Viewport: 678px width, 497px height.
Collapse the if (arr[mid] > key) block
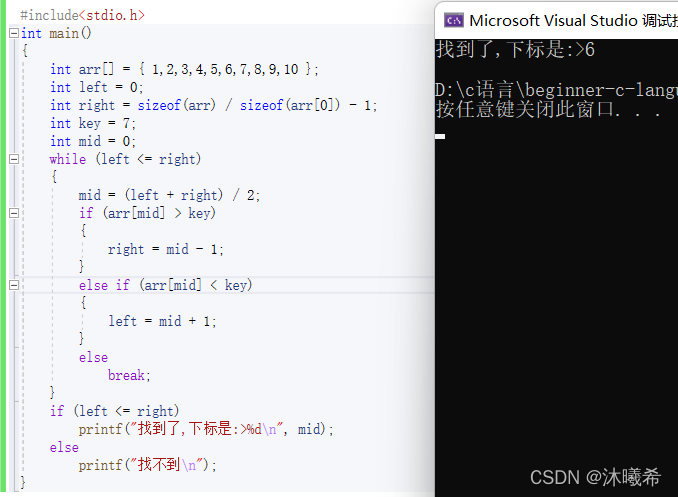(14, 213)
